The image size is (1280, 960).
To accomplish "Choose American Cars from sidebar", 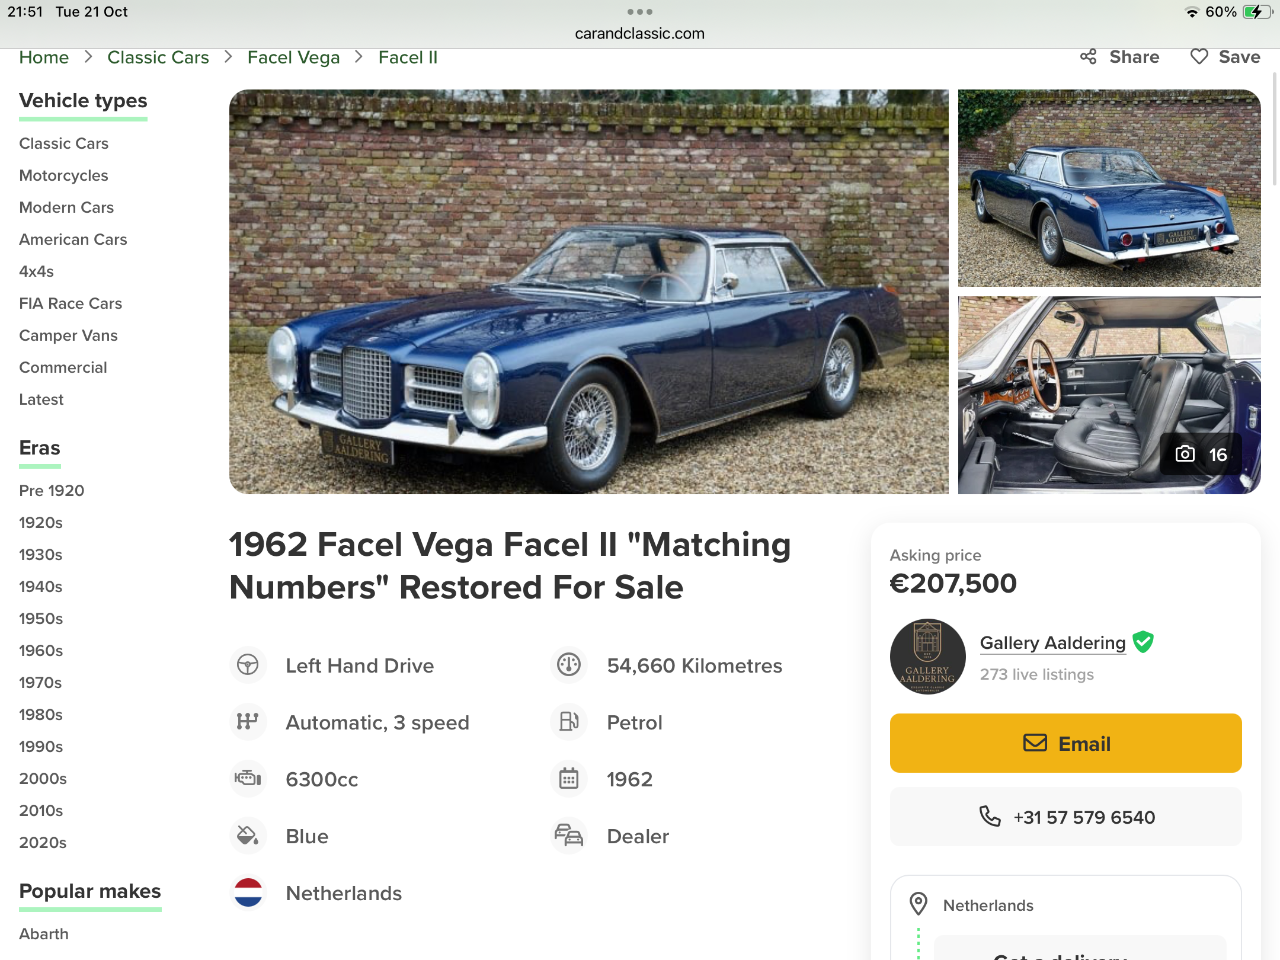I will click(73, 240).
